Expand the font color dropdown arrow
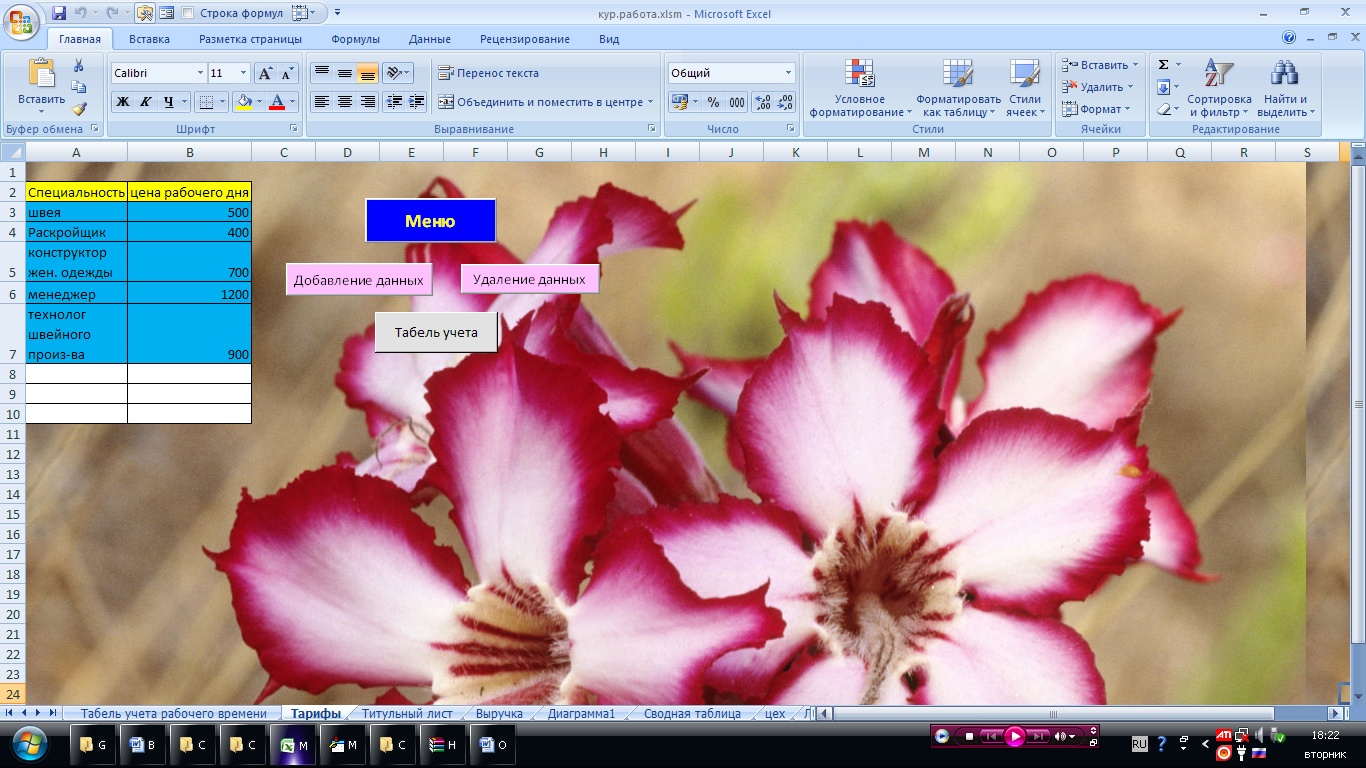This screenshot has height=768, width=1366. click(x=293, y=102)
